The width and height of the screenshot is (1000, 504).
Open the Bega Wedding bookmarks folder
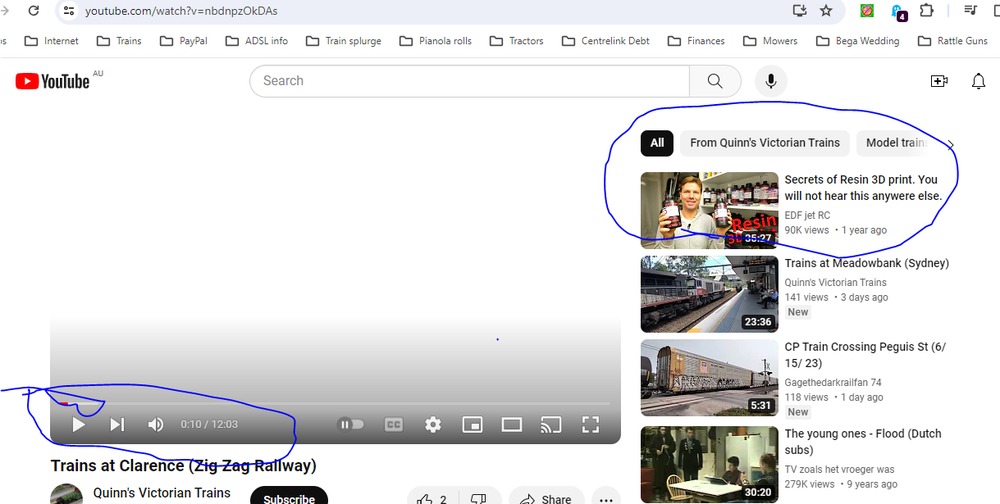pyautogui.click(x=858, y=41)
